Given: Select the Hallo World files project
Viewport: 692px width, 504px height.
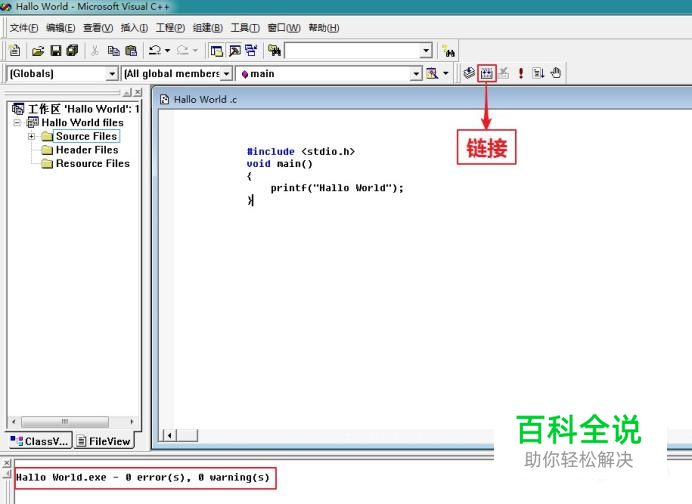Looking at the screenshot, I should tap(82, 122).
